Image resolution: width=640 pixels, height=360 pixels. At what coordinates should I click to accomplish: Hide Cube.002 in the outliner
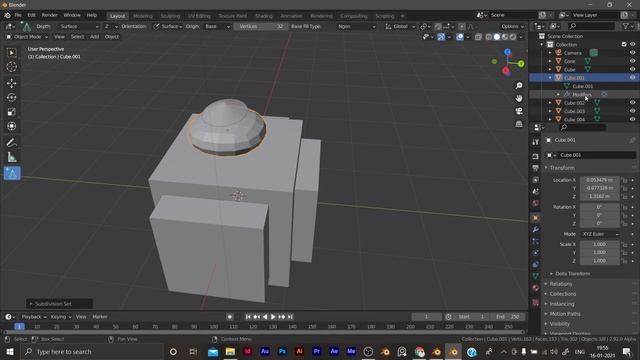pos(632,103)
